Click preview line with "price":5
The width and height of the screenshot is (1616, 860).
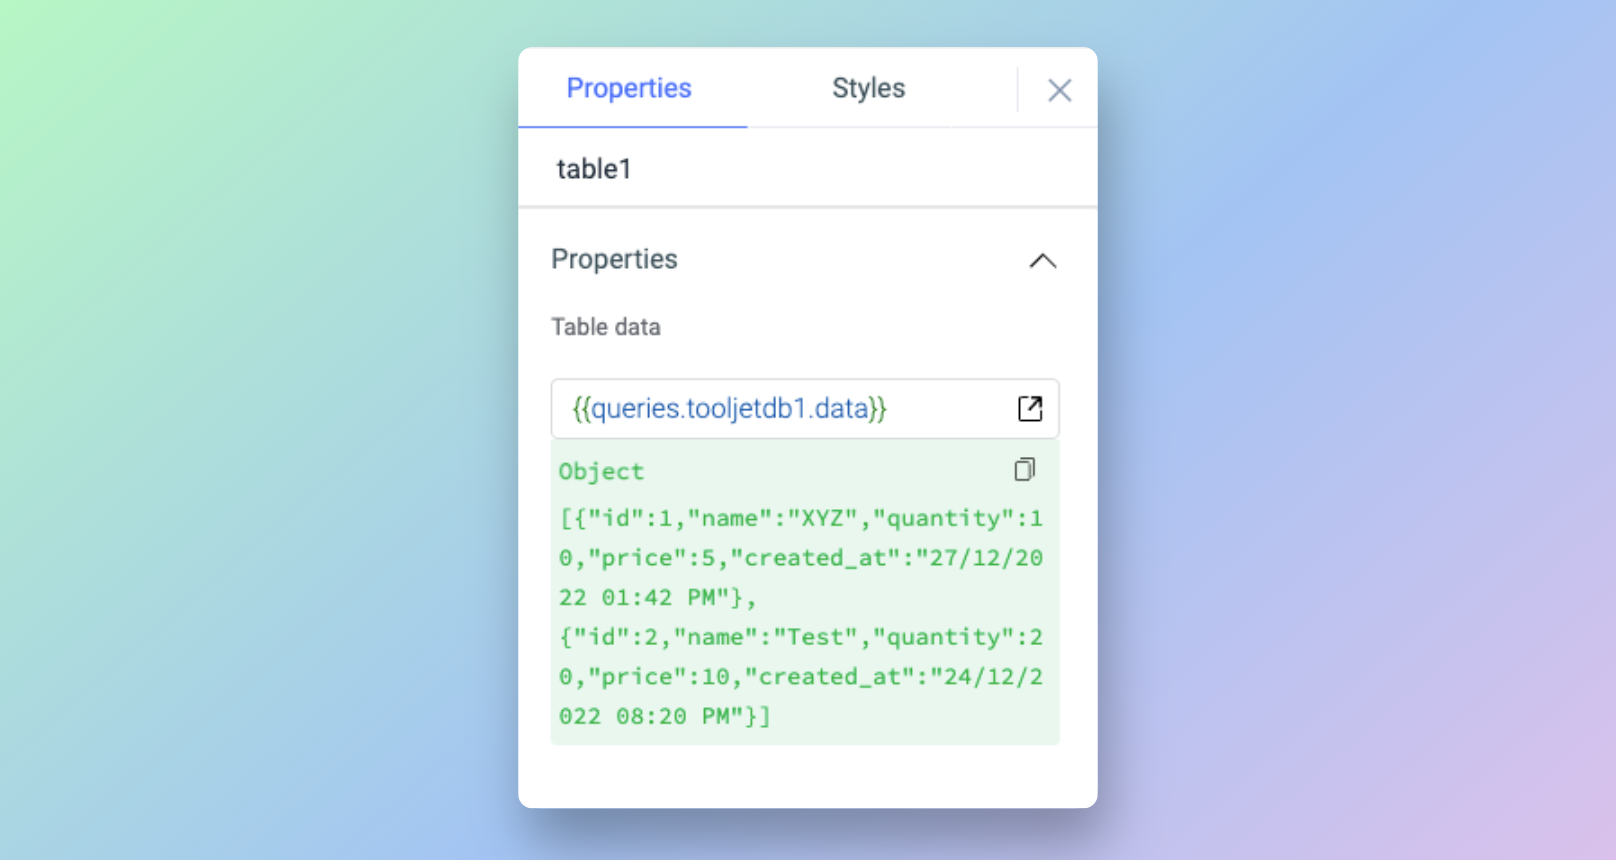coord(800,558)
